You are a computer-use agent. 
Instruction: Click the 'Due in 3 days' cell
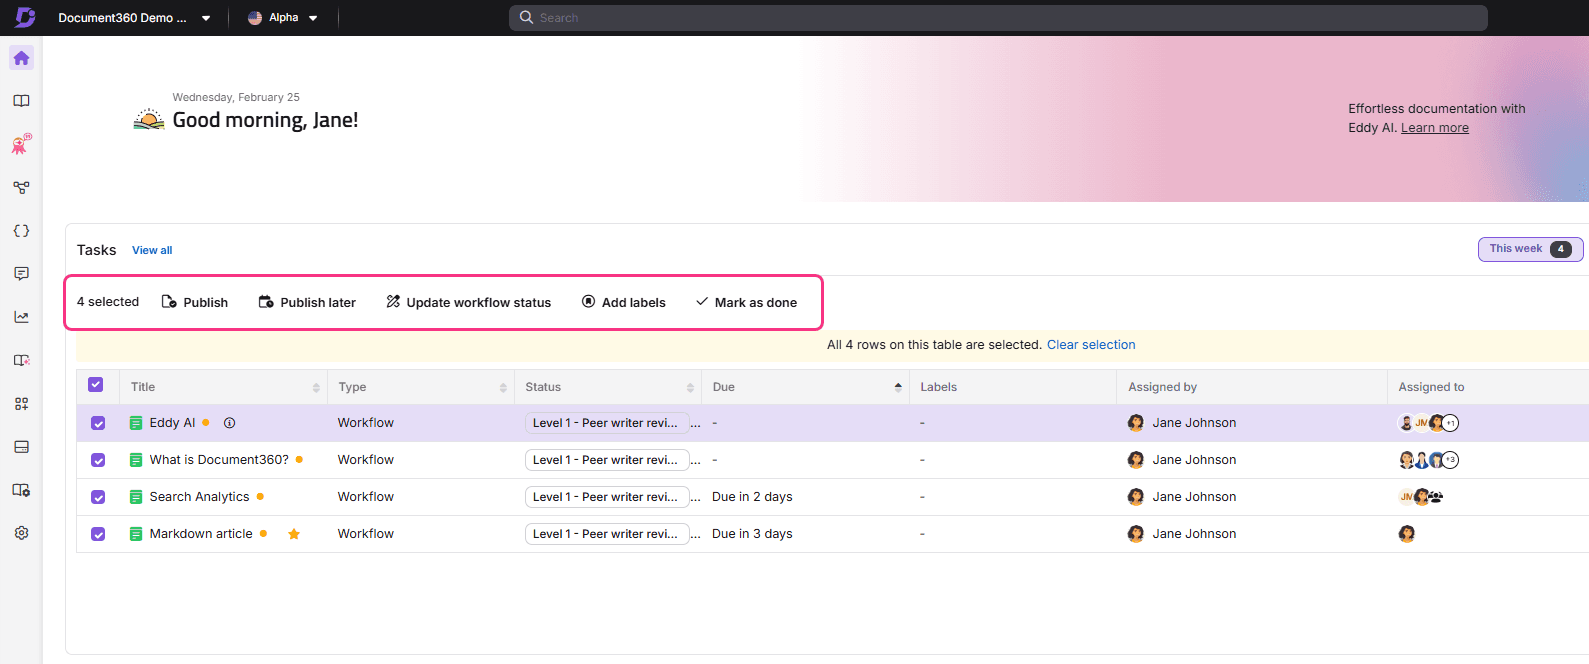tap(752, 534)
